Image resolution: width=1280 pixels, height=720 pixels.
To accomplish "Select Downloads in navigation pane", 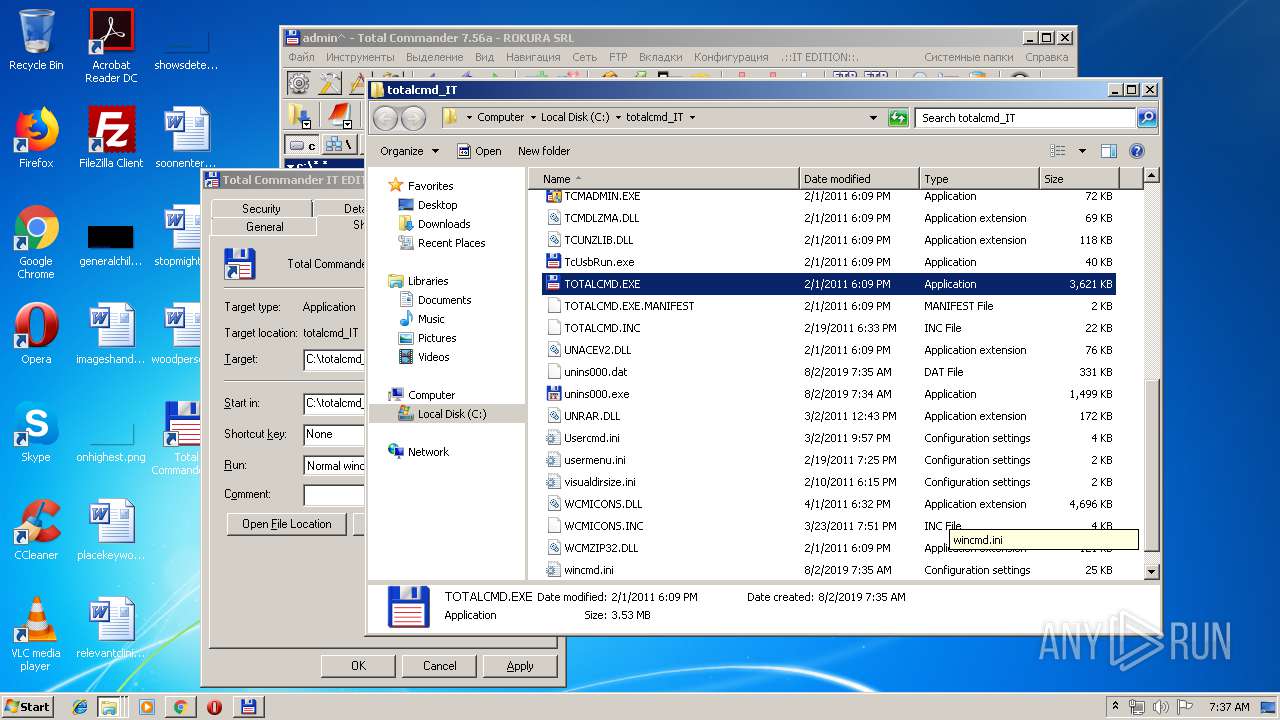I will [443, 224].
